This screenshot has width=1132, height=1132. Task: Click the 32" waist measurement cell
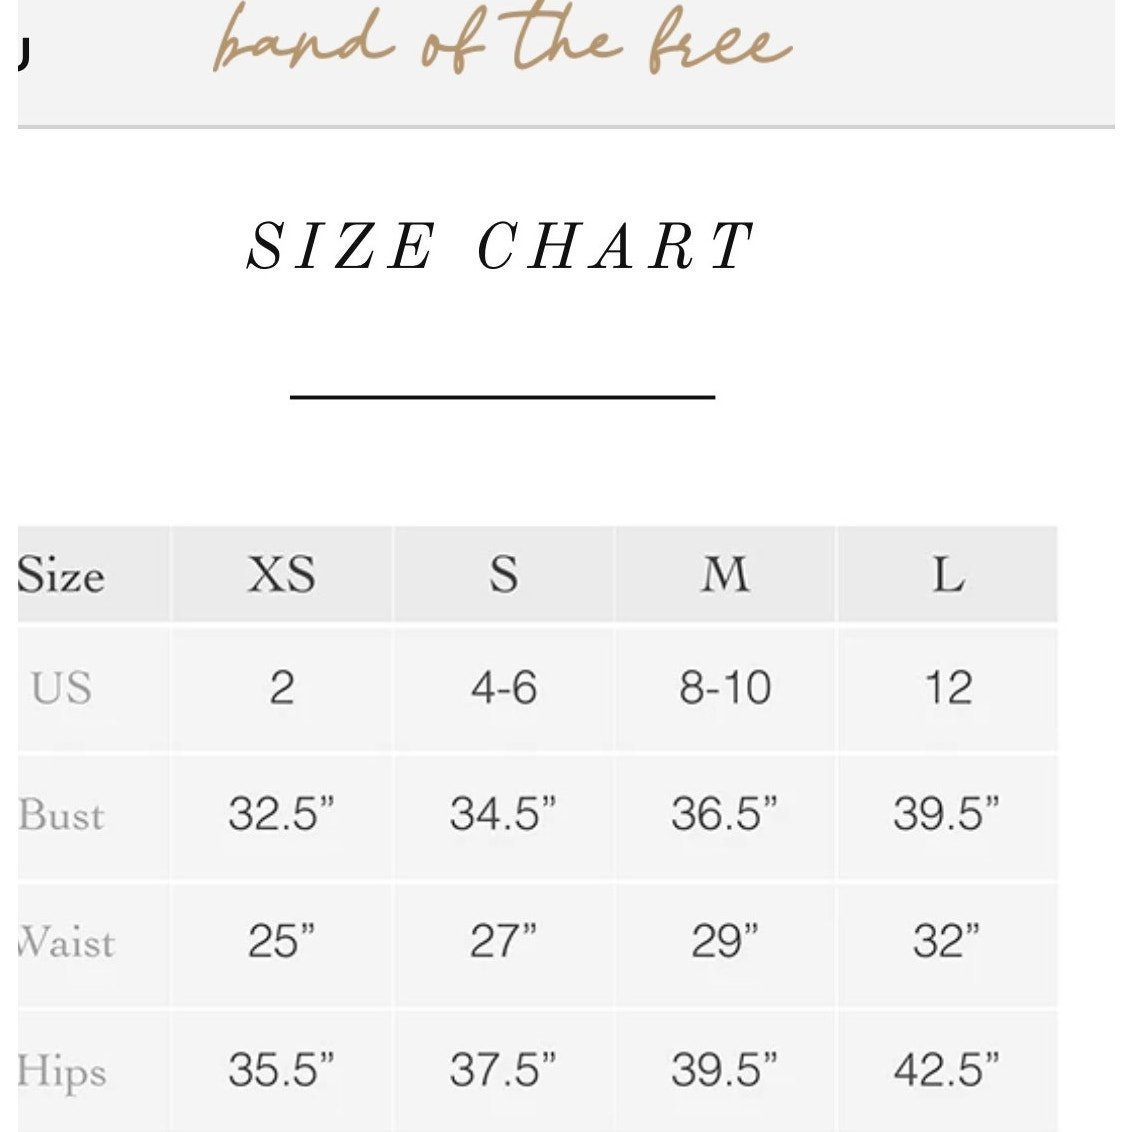[948, 944]
